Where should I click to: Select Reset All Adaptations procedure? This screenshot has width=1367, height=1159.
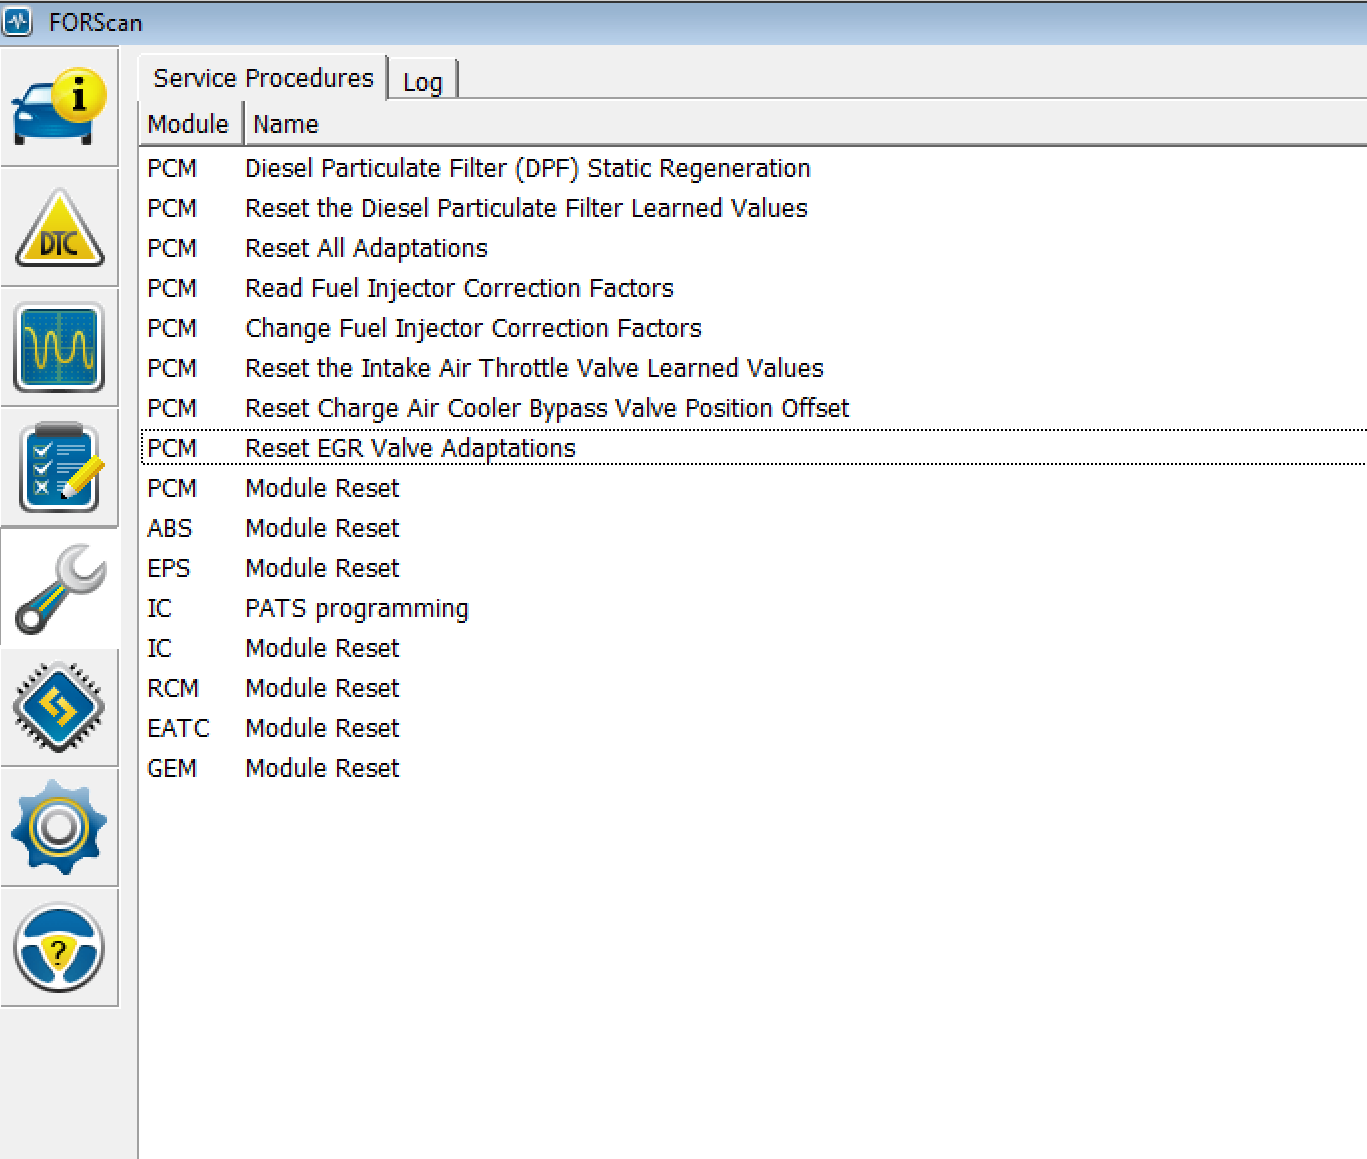366,248
